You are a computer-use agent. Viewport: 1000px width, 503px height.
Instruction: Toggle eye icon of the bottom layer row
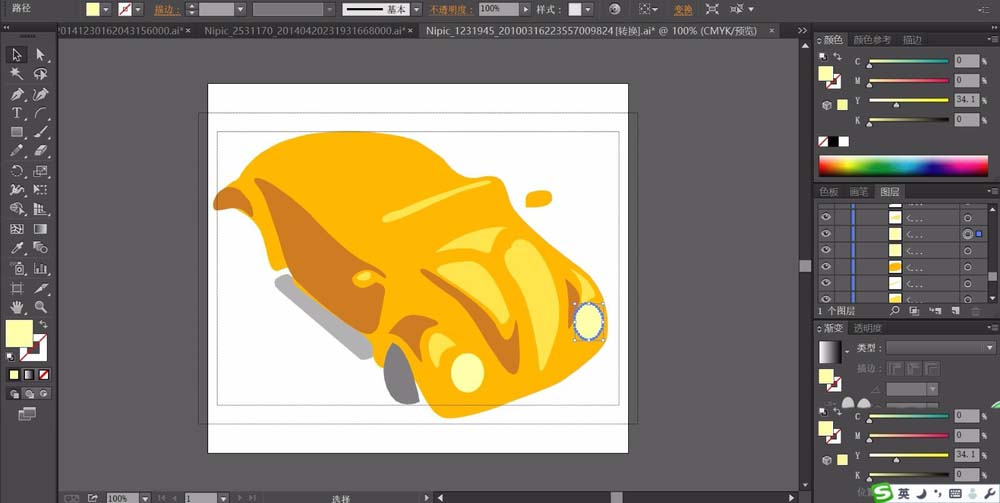(x=826, y=298)
